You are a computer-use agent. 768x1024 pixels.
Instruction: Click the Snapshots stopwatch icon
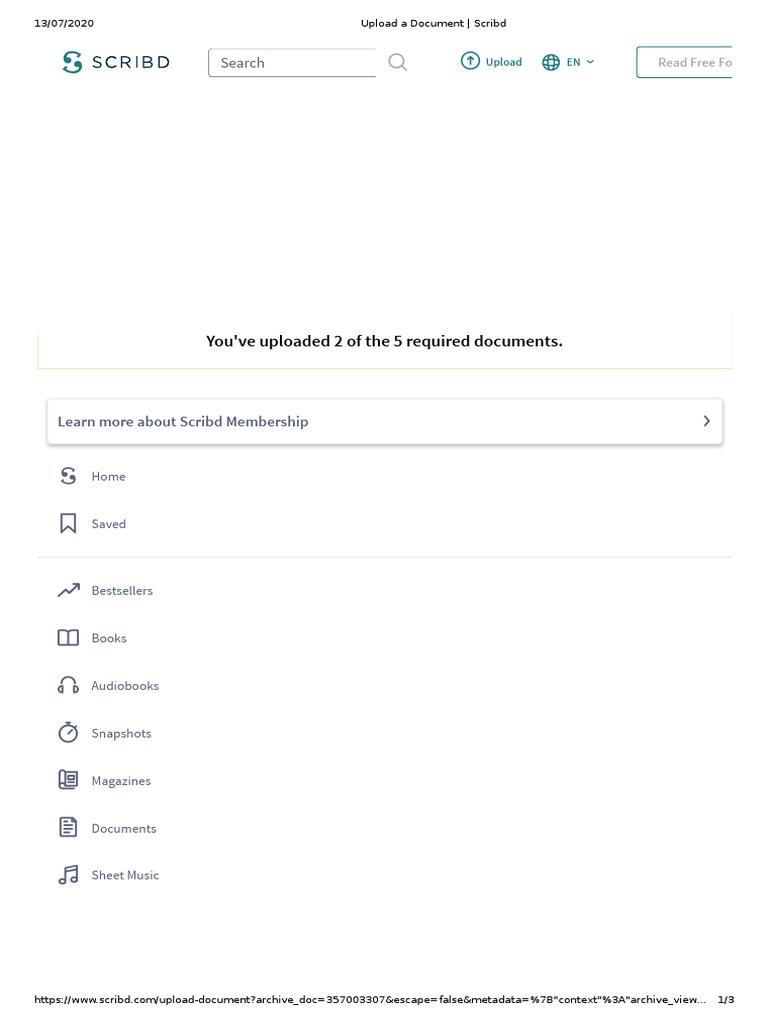(x=68, y=733)
